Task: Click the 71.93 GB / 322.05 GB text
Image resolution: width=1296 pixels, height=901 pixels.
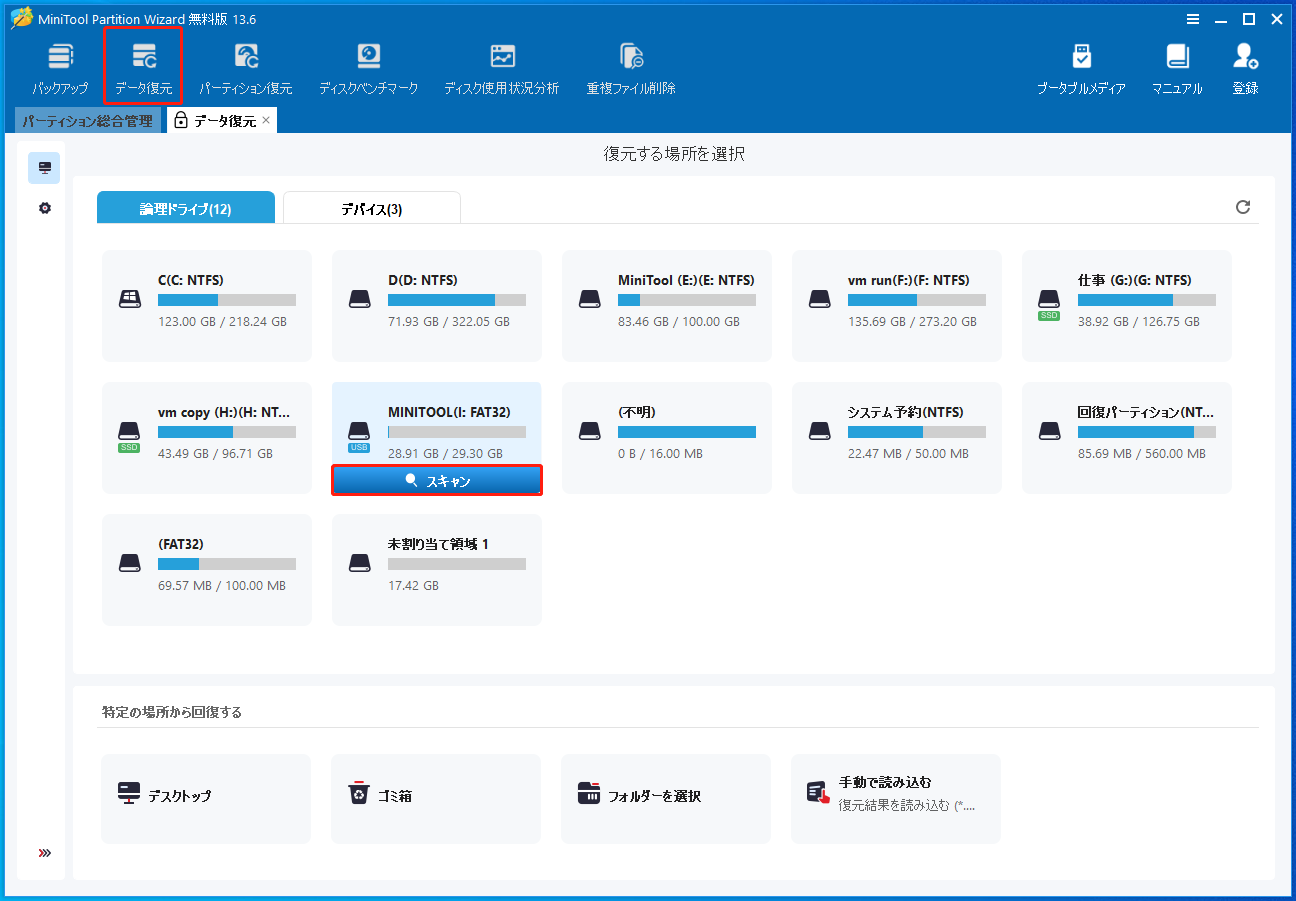Action: pos(449,322)
